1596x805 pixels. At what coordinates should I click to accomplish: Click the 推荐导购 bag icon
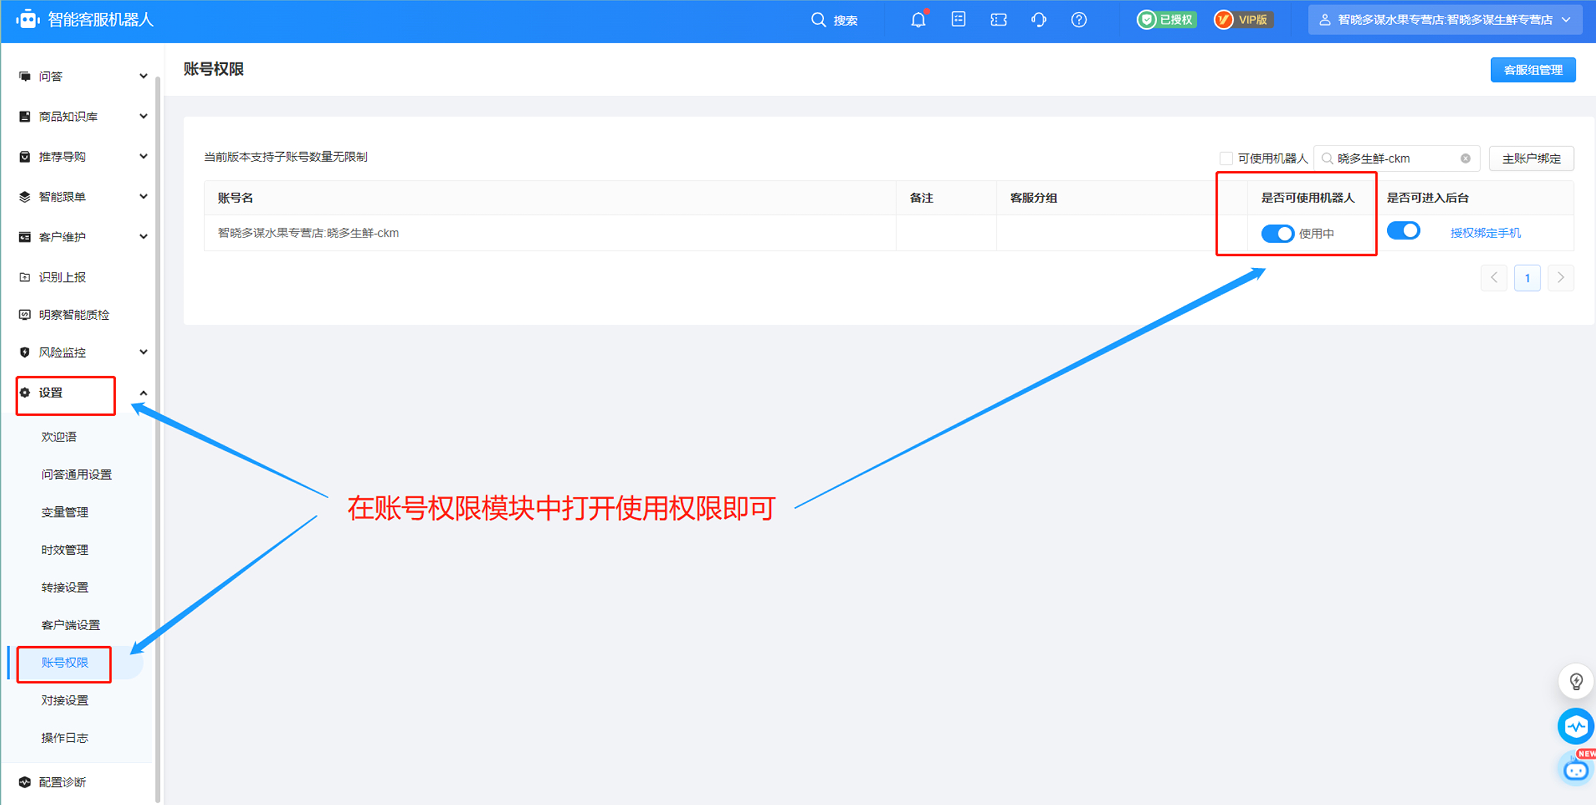[x=25, y=156]
